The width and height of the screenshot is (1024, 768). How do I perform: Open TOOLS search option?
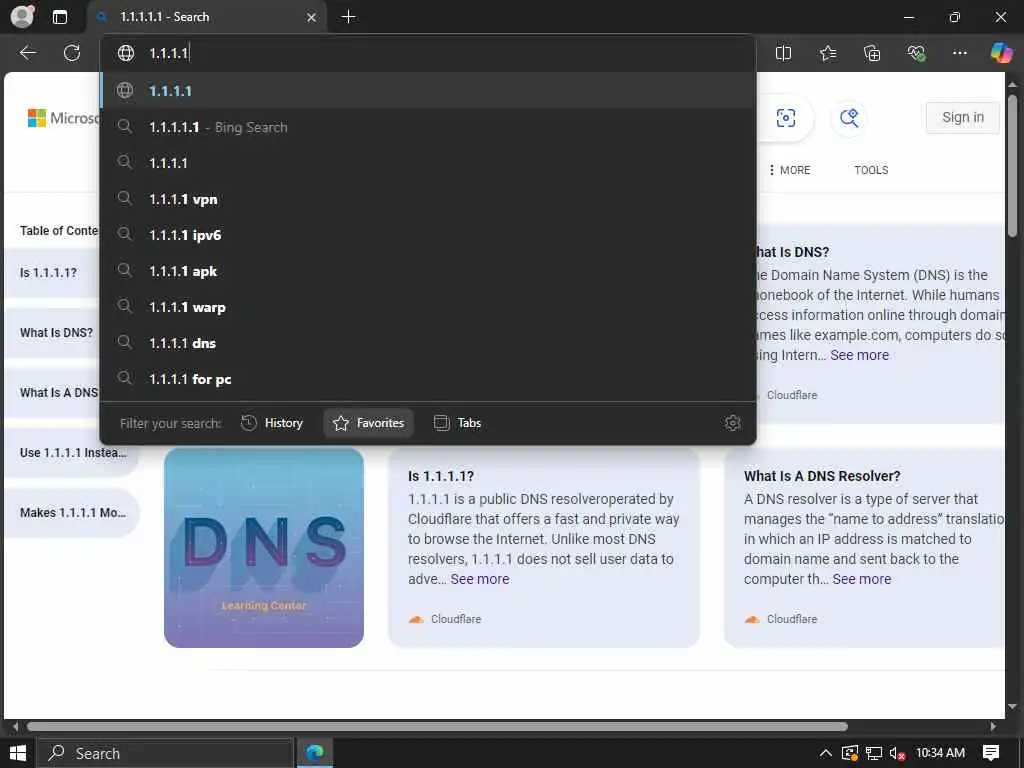click(x=871, y=170)
